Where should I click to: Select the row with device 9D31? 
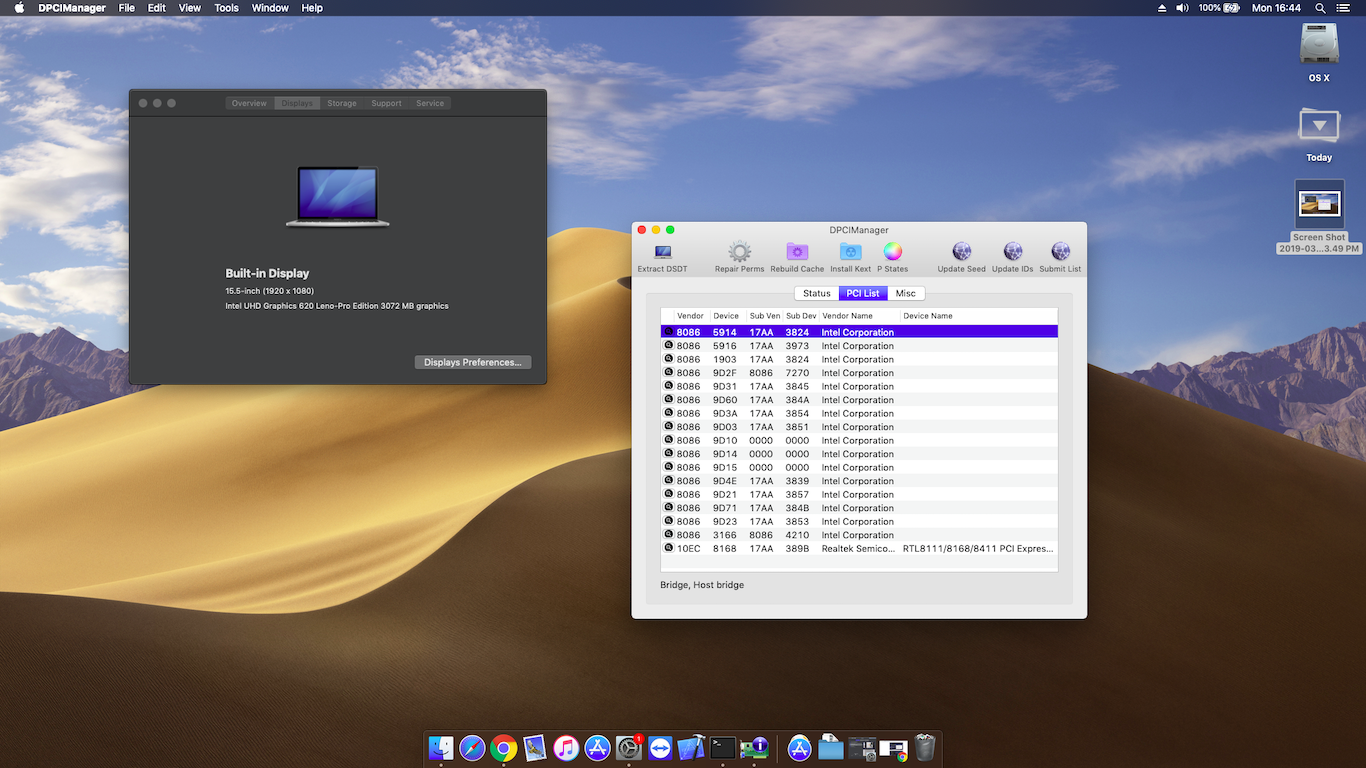point(859,386)
